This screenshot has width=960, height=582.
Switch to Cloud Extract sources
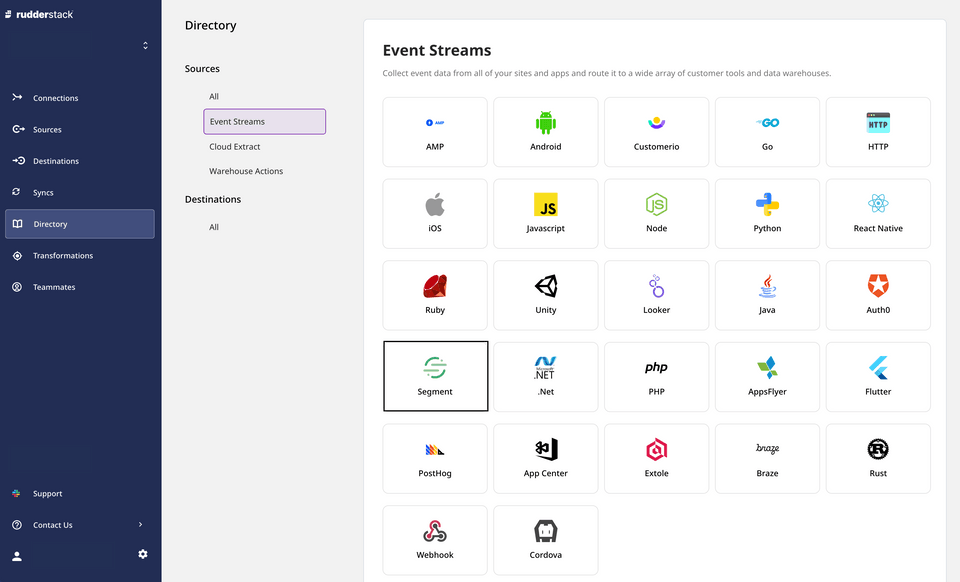(235, 147)
